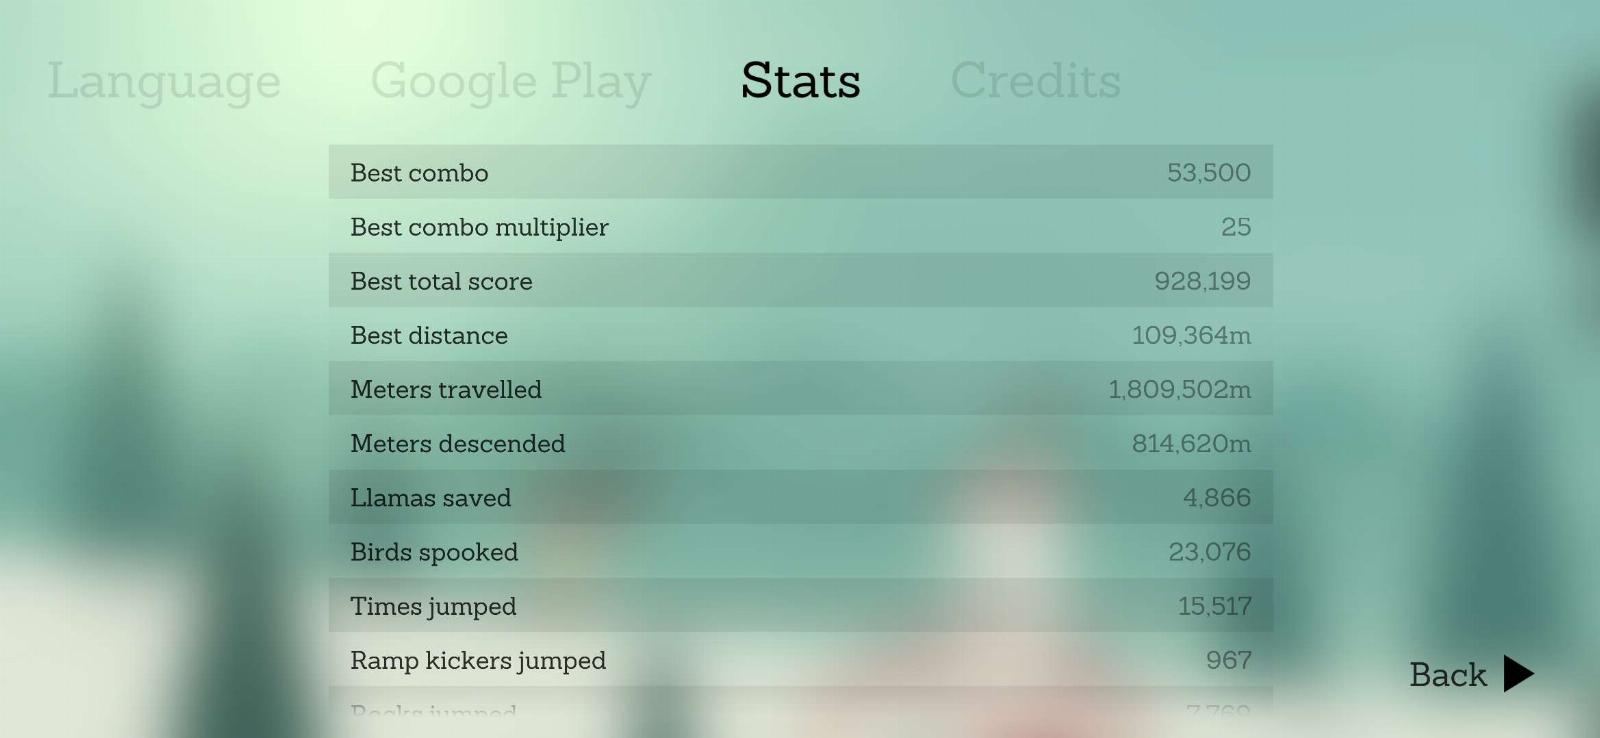Viewport: 1600px width, 738px height.
Task: Open the Credits tab
Action: [1035, 81]
